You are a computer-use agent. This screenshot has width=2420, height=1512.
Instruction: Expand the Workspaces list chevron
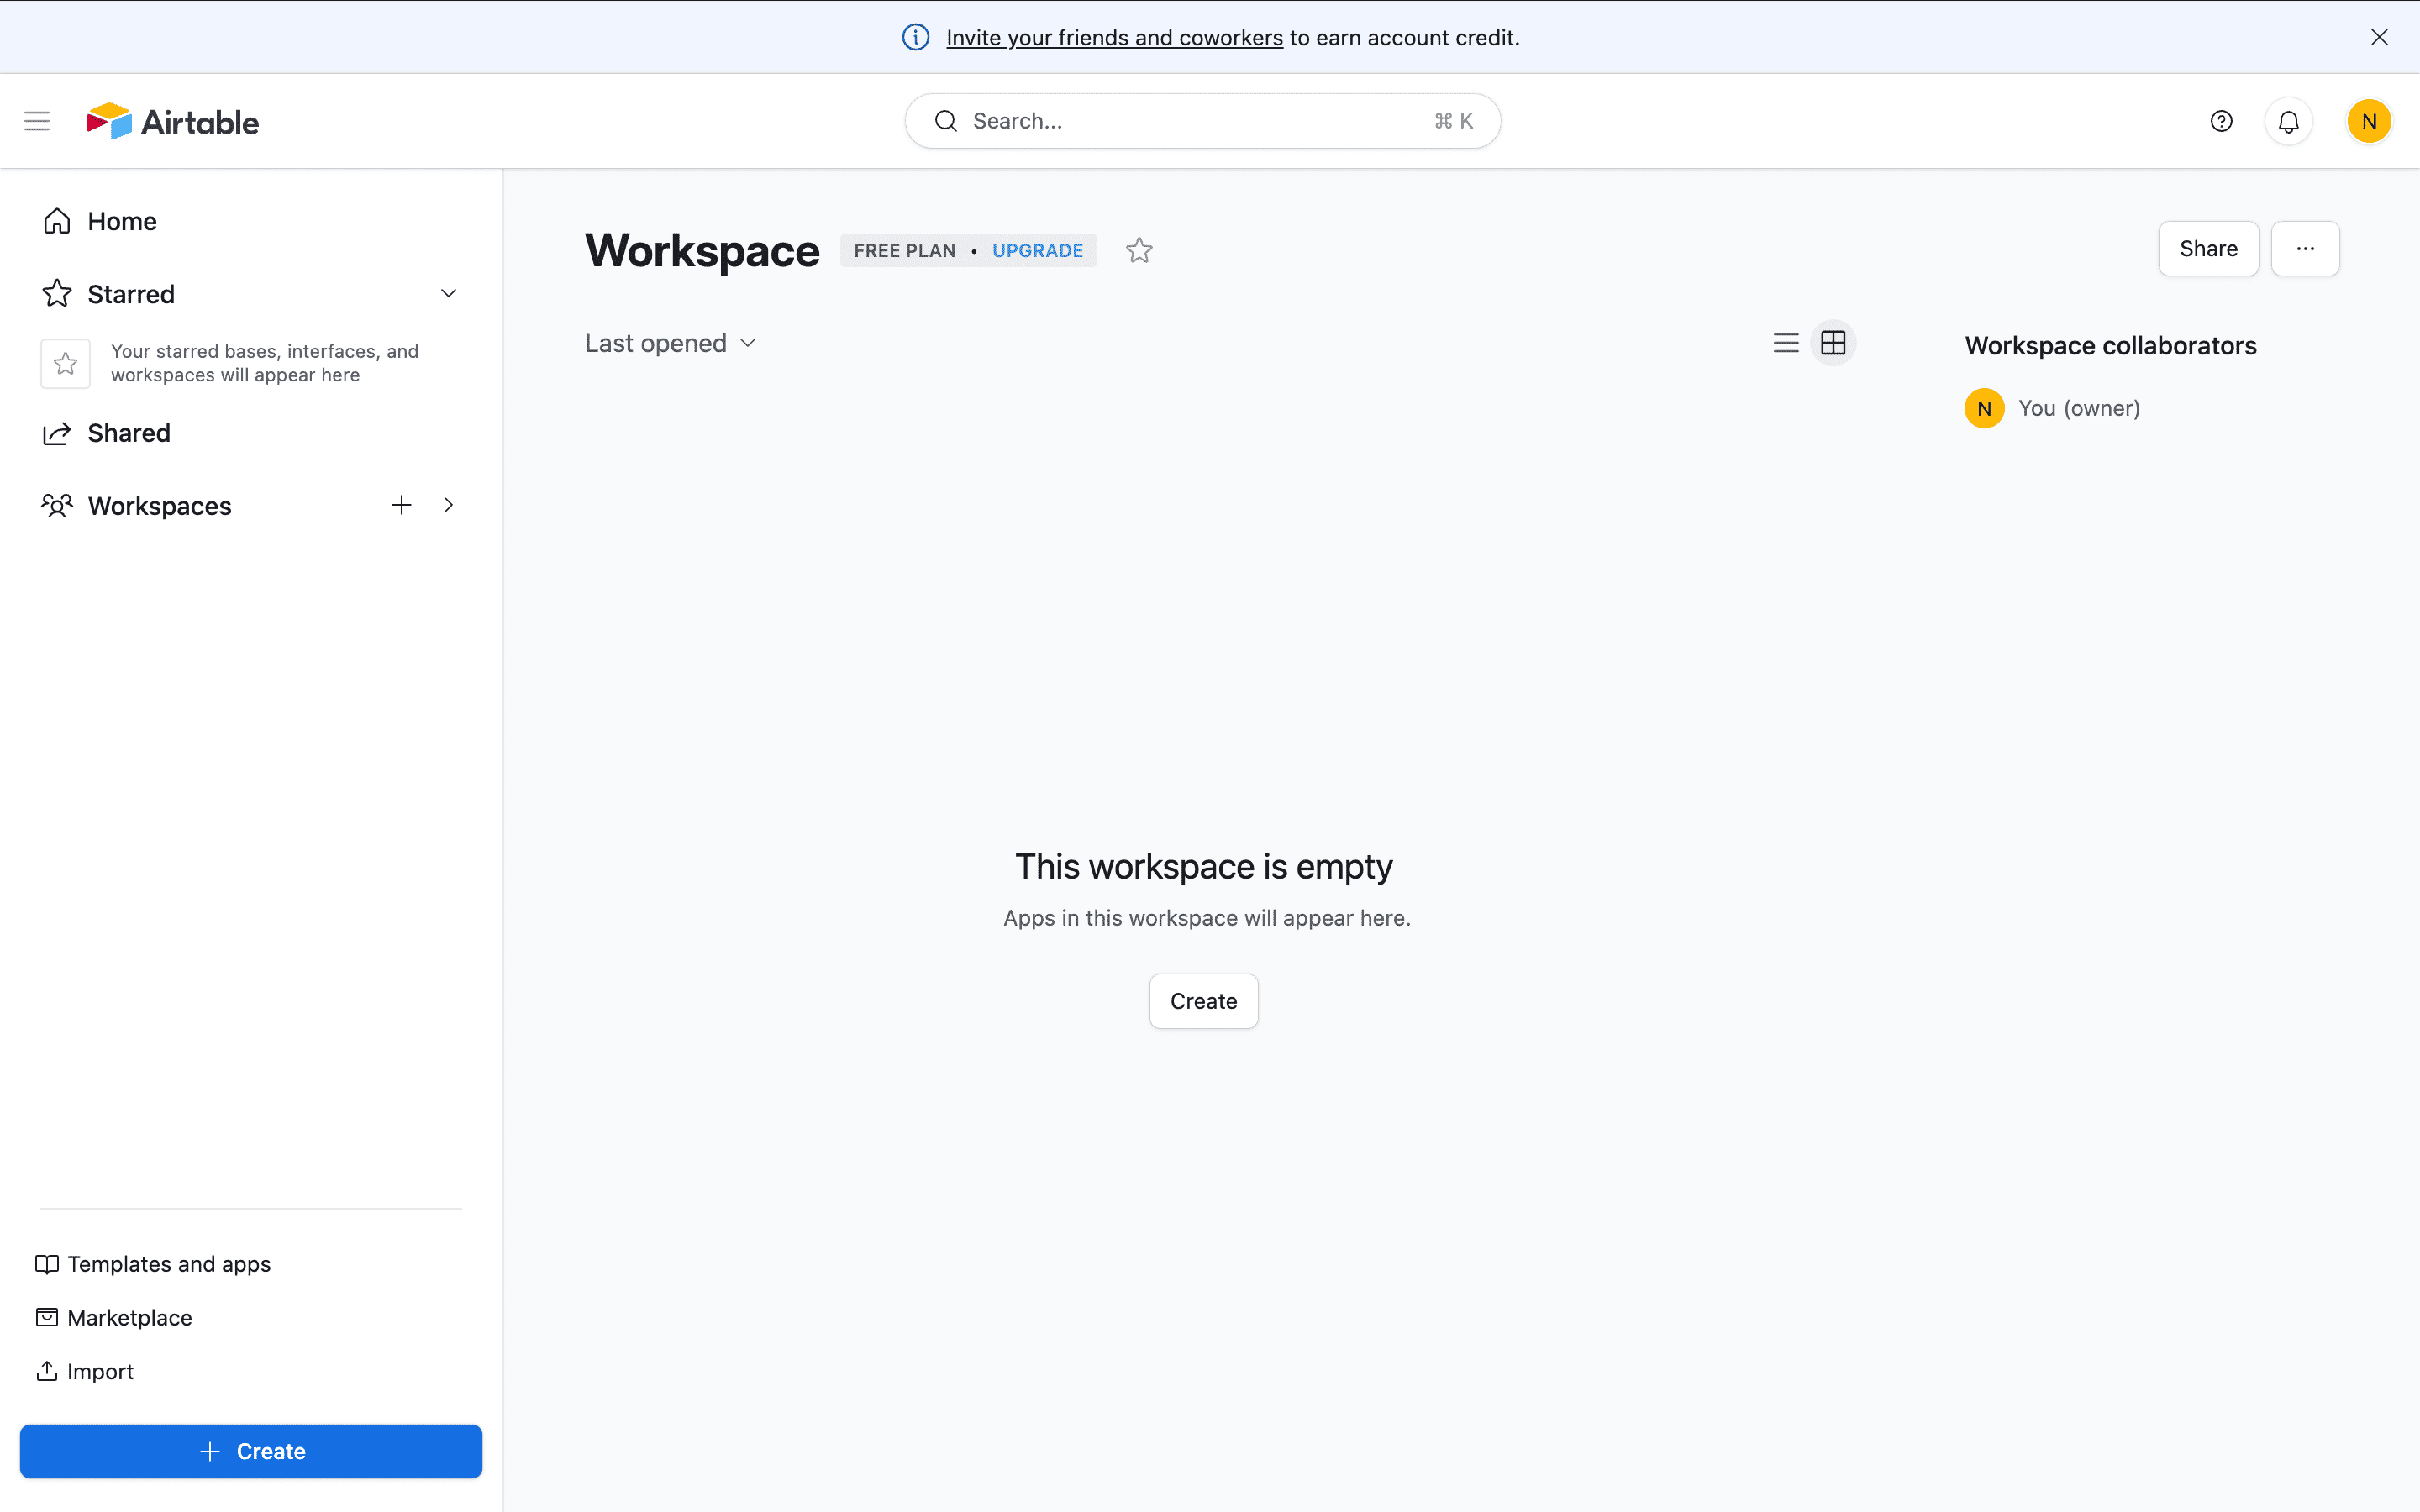448,505
